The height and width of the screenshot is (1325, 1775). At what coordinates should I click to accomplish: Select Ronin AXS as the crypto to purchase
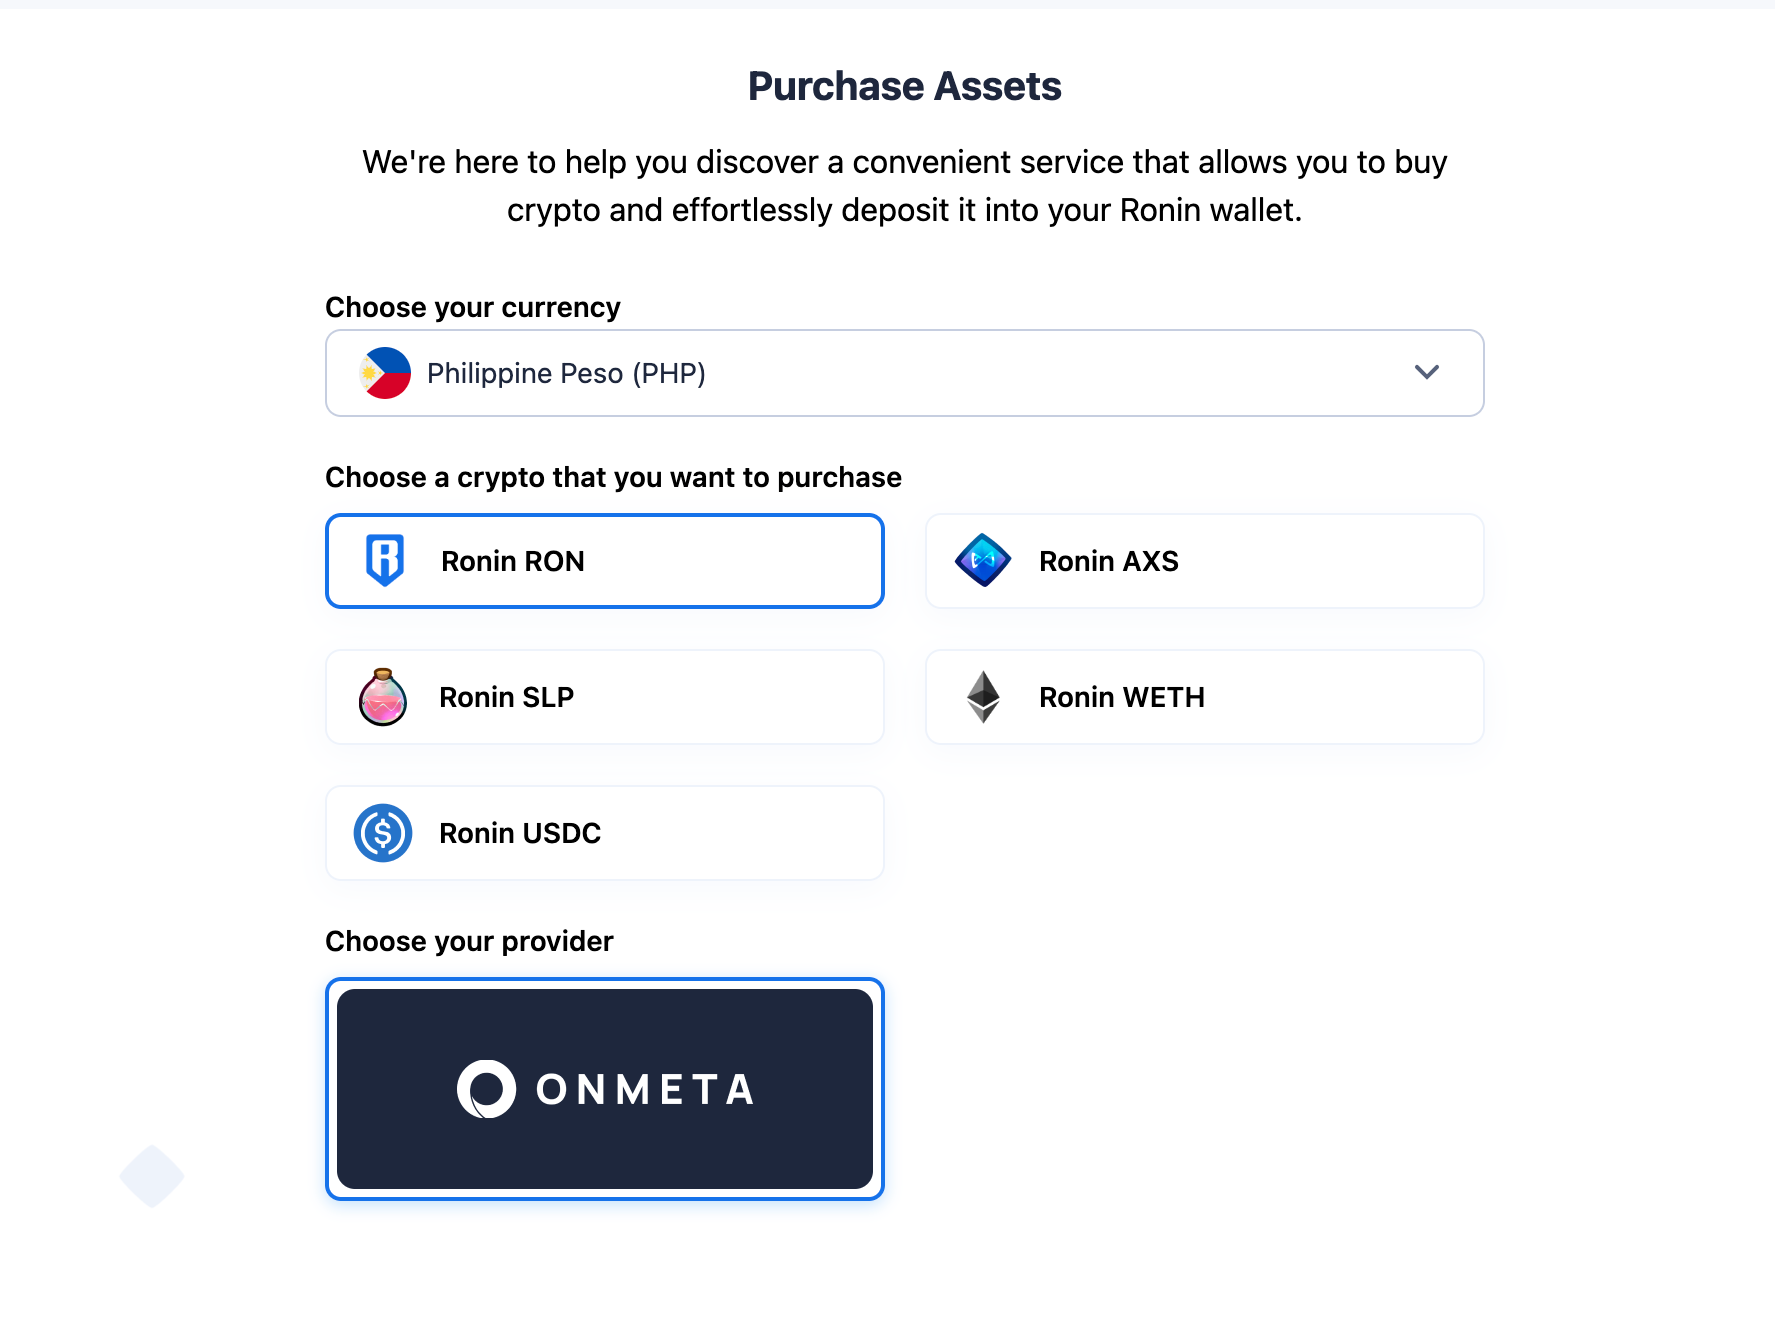tap(1203, 561)
